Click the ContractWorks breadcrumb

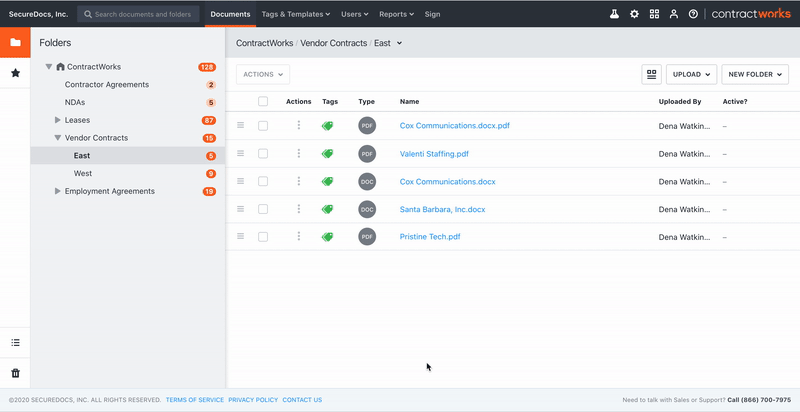[264, 43]
